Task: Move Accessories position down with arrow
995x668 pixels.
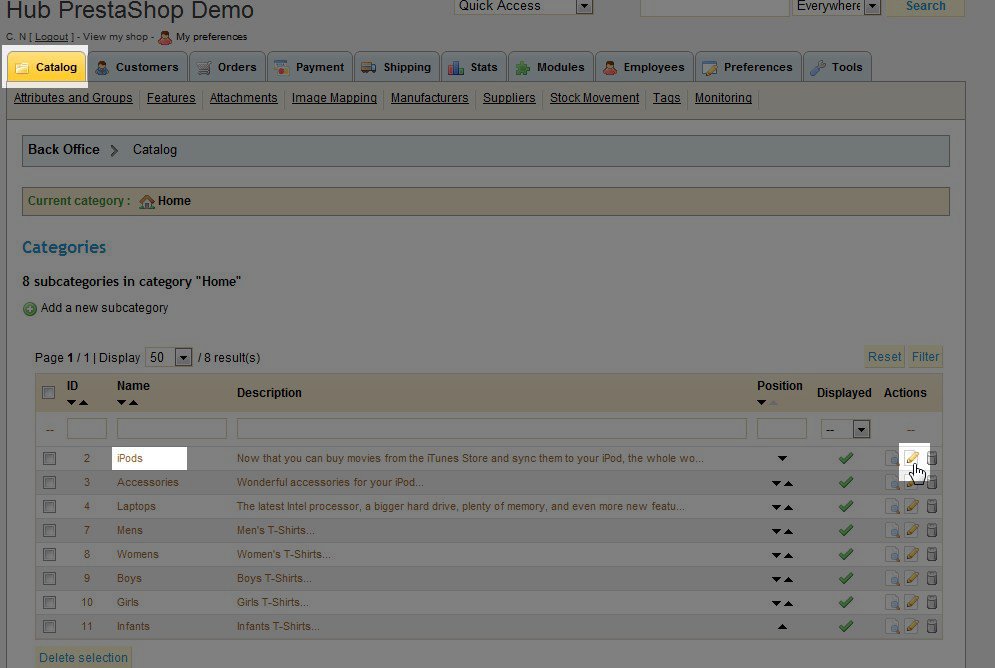Action: pyautogui.click(x=776, y=483)
